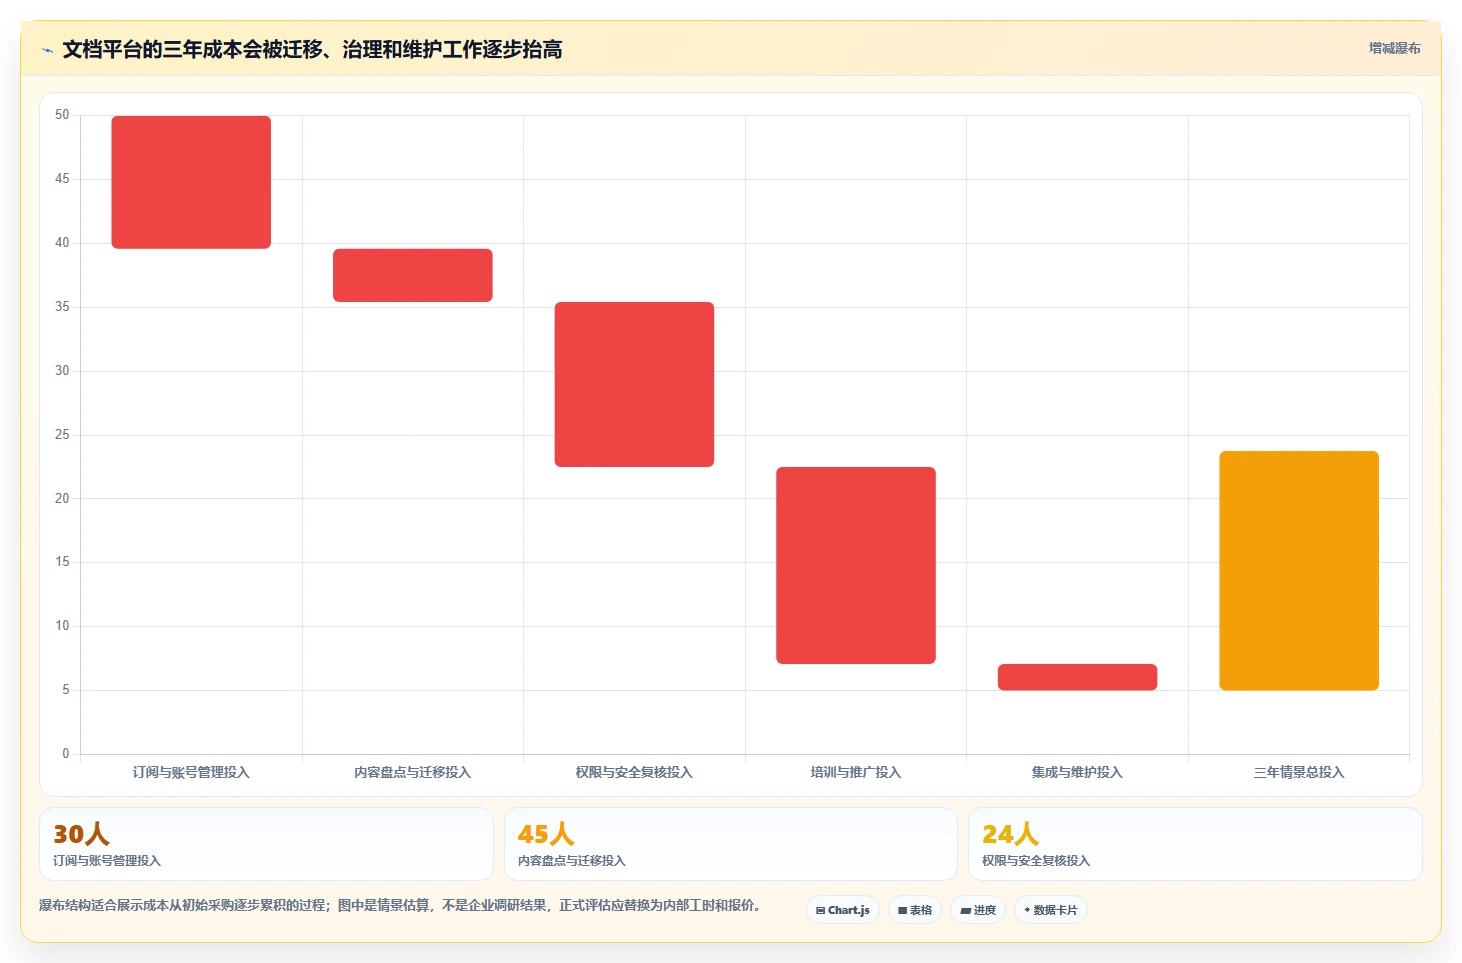
Task: Click x-axis label 集成与维护投入
Action: click(1077, 772)
